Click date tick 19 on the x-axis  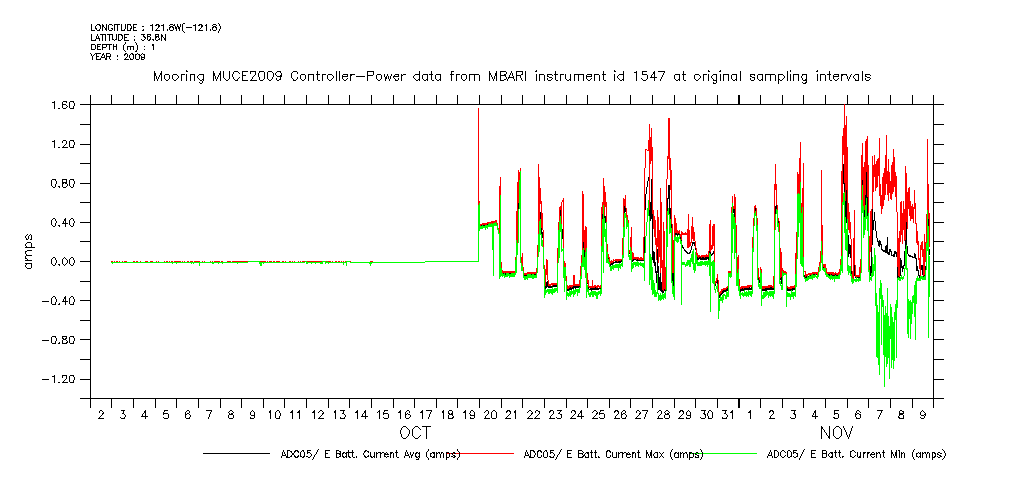(x=468, y=414)
